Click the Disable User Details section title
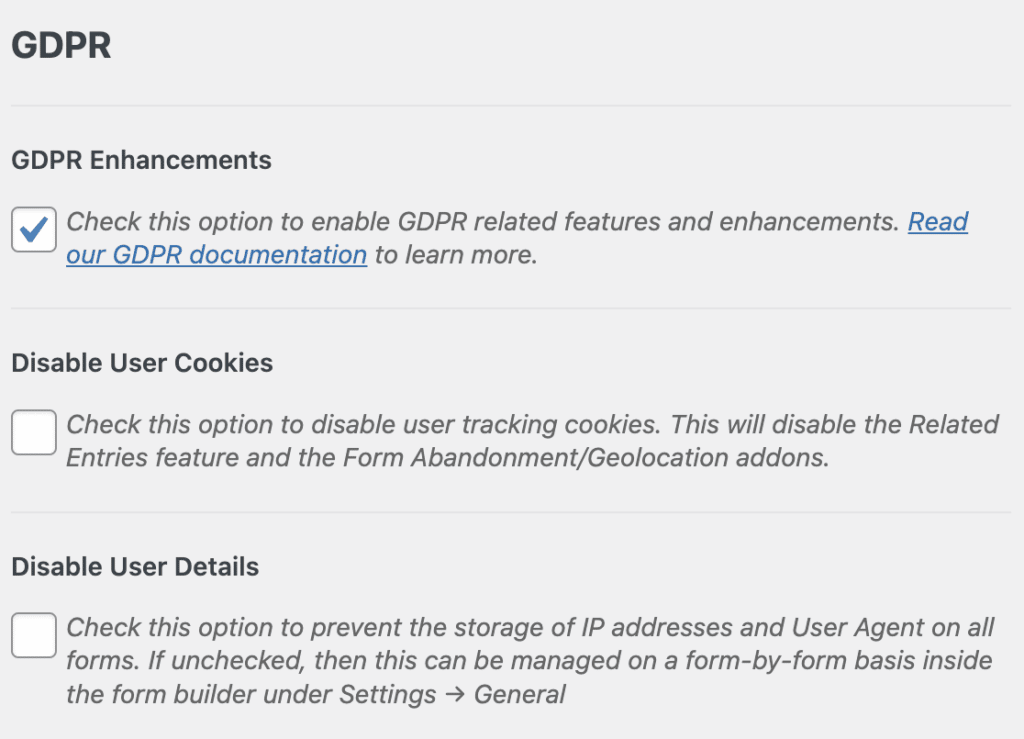Viewport: 1024px width, 739px height. click(135, 567)
